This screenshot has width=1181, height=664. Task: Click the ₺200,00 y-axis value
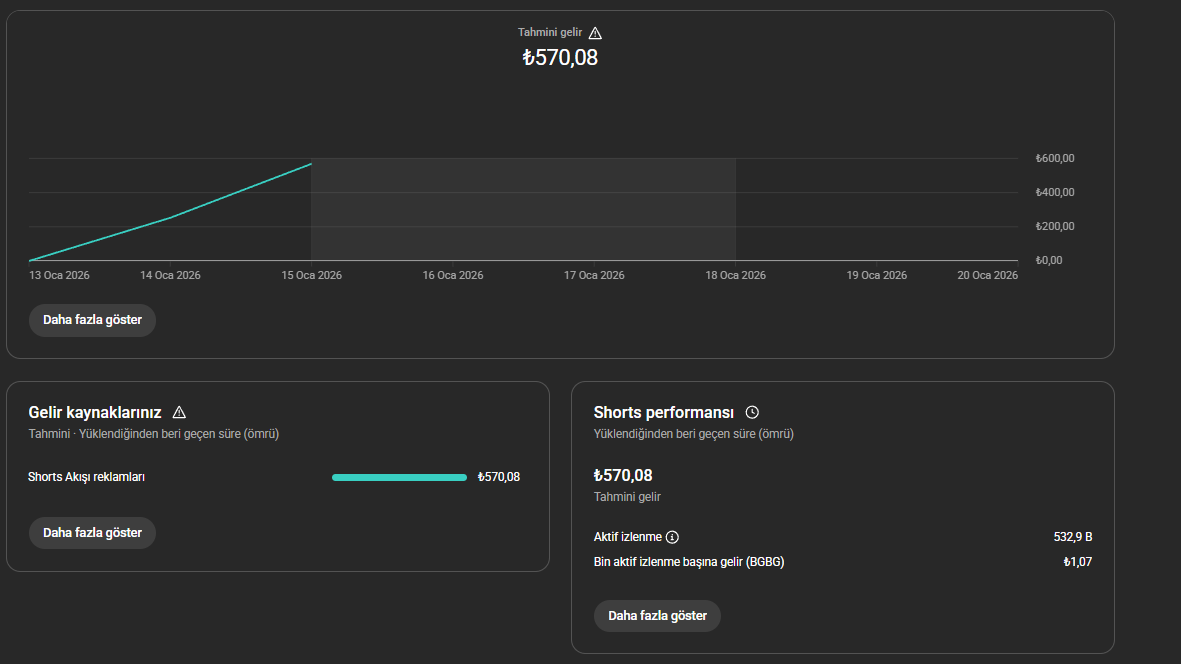coord(1054,226)
